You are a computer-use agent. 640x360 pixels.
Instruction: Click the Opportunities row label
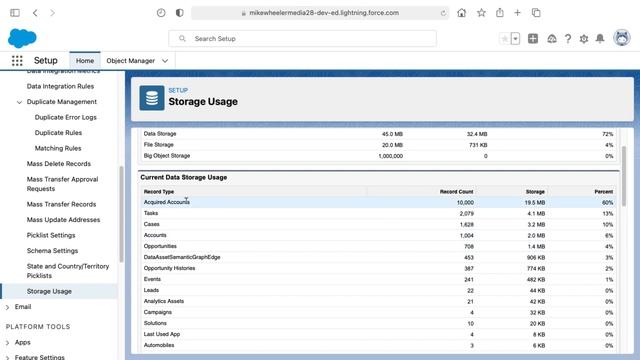pos(160,246)
